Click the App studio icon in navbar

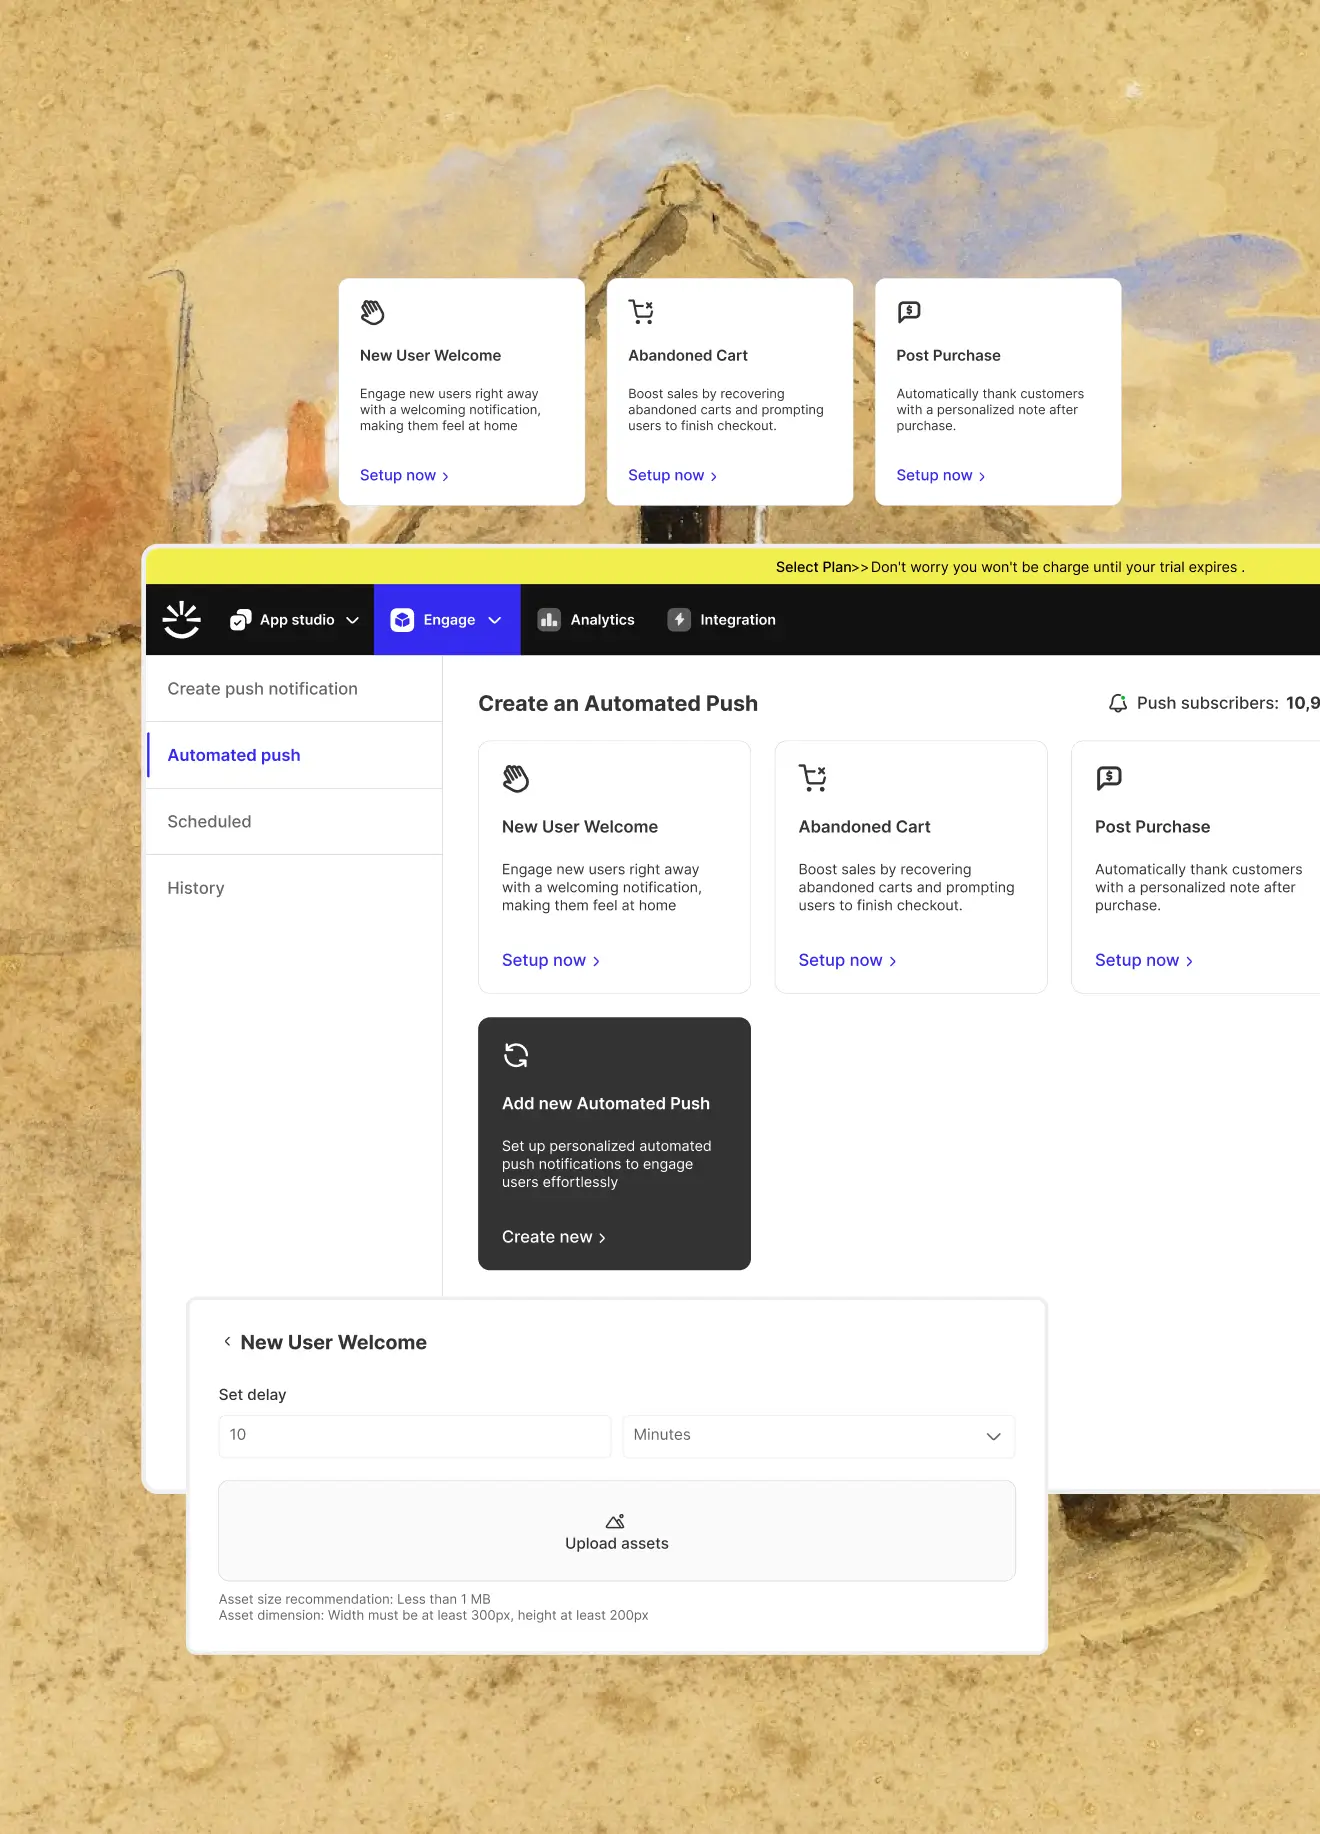click(241, 620)
